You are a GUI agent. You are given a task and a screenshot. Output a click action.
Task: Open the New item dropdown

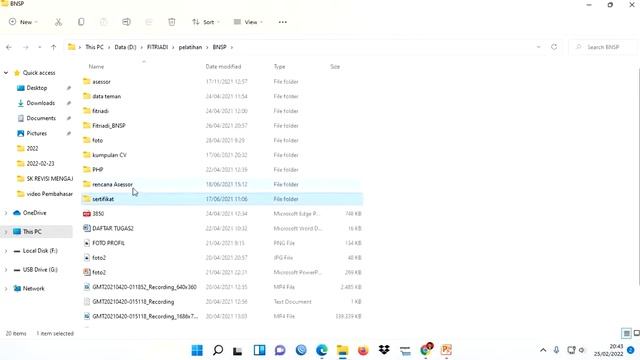[x=24, y=22]
